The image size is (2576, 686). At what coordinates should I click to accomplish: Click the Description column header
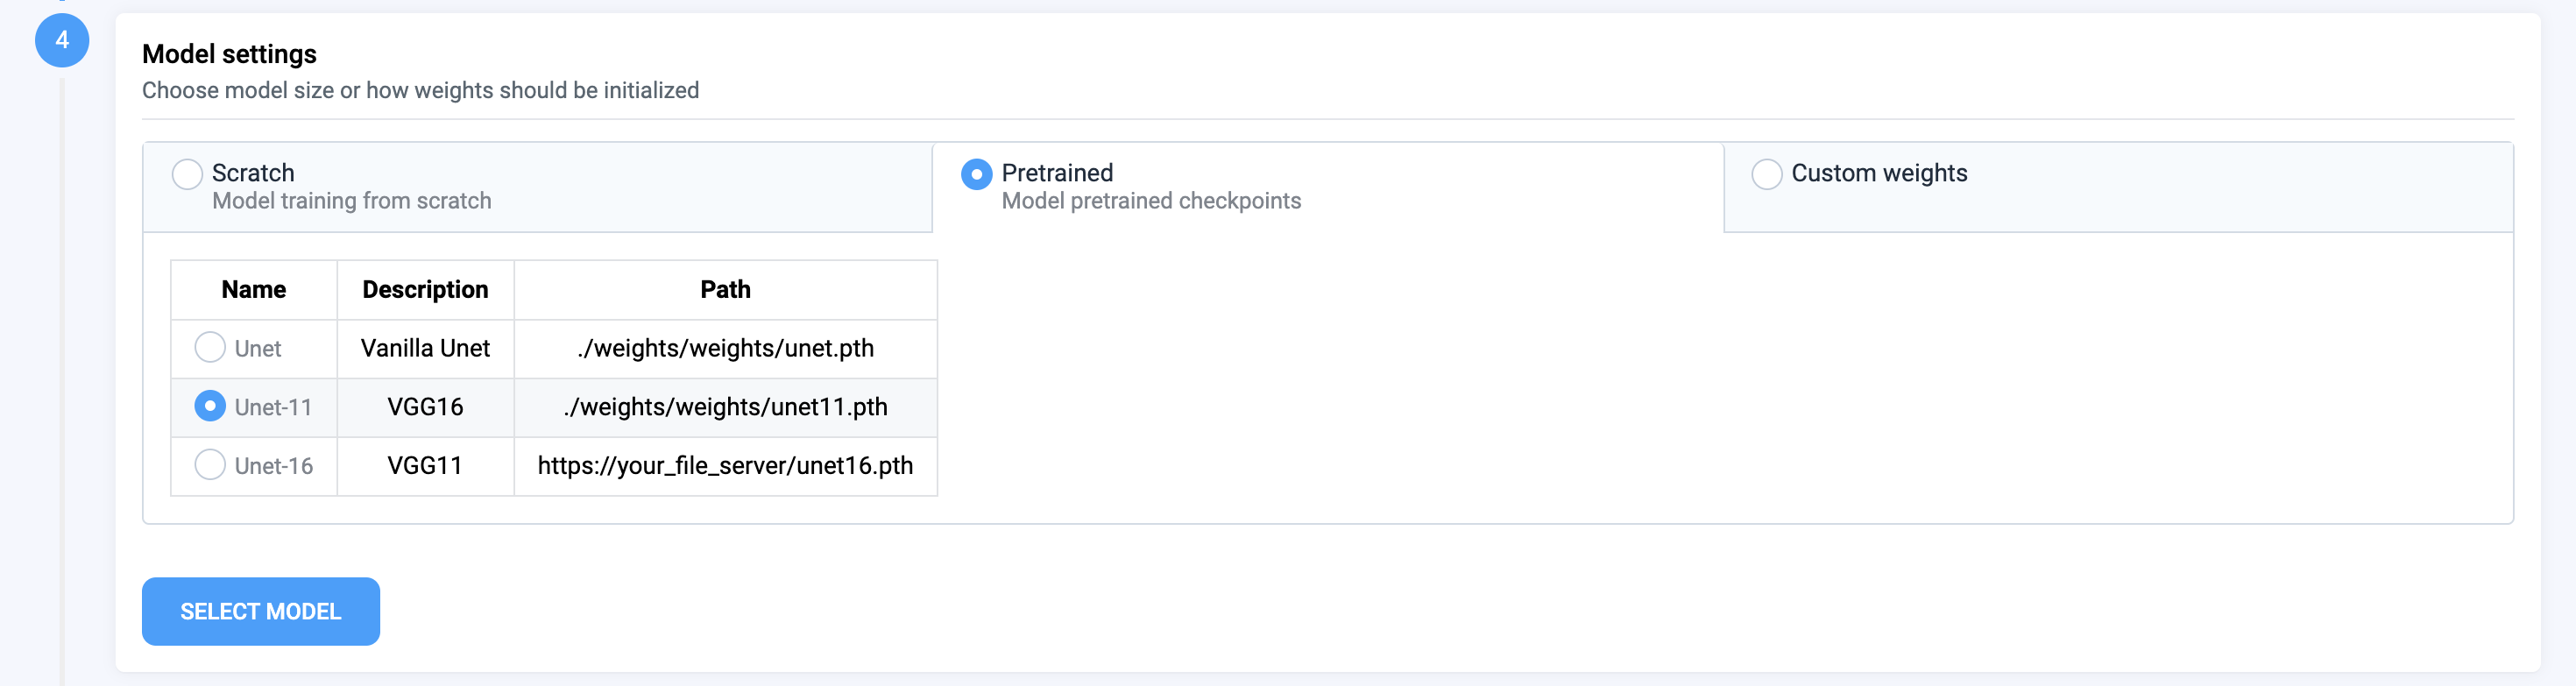click(x=425, y=290)
